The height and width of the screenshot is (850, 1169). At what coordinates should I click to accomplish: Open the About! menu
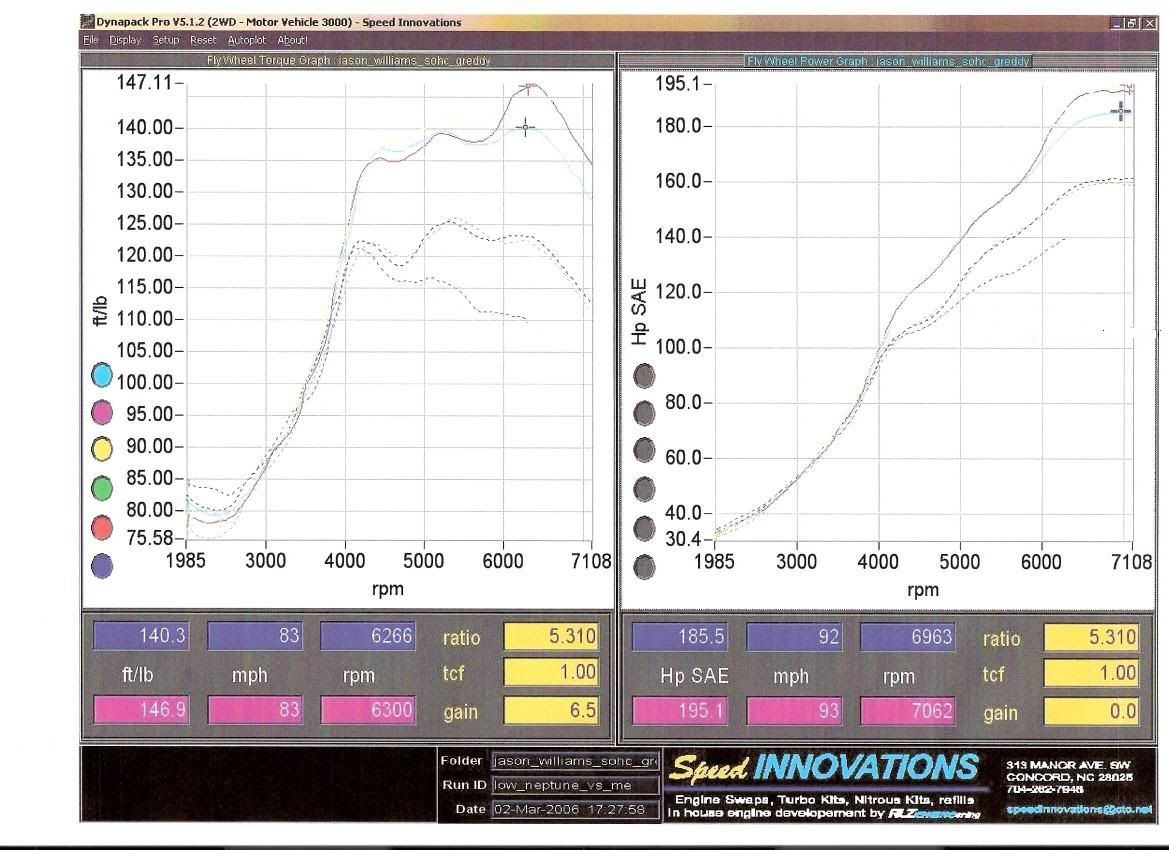click(293, 40)
